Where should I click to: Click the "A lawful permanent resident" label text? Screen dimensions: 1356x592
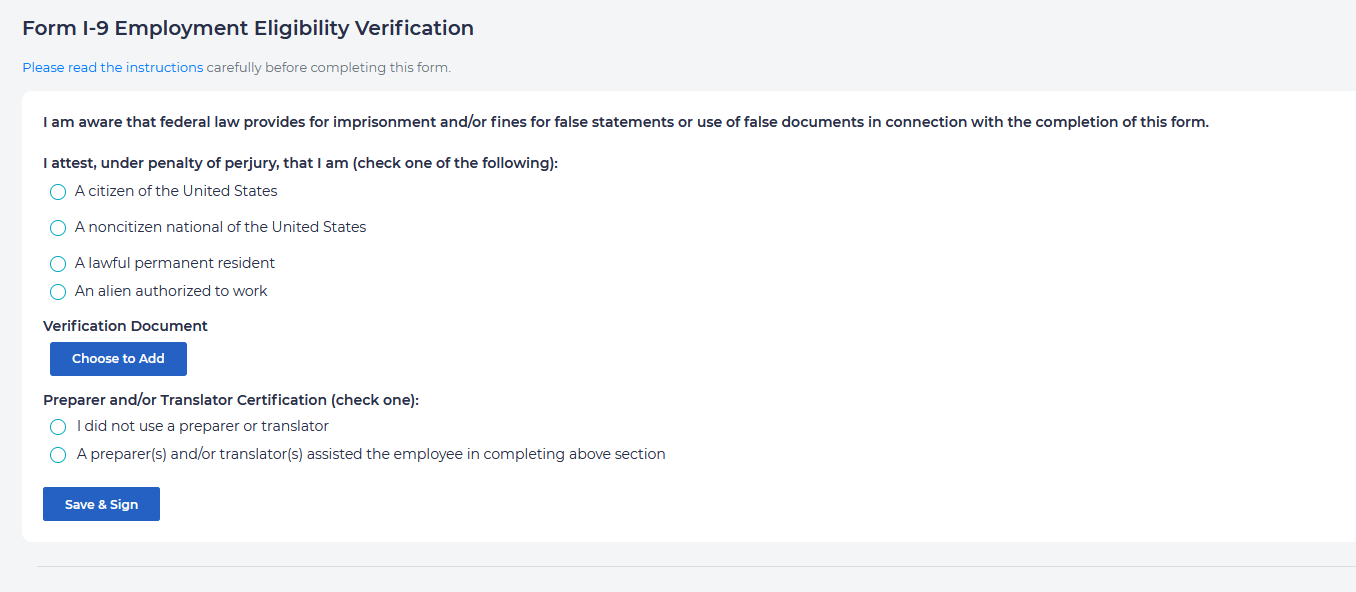175,263
